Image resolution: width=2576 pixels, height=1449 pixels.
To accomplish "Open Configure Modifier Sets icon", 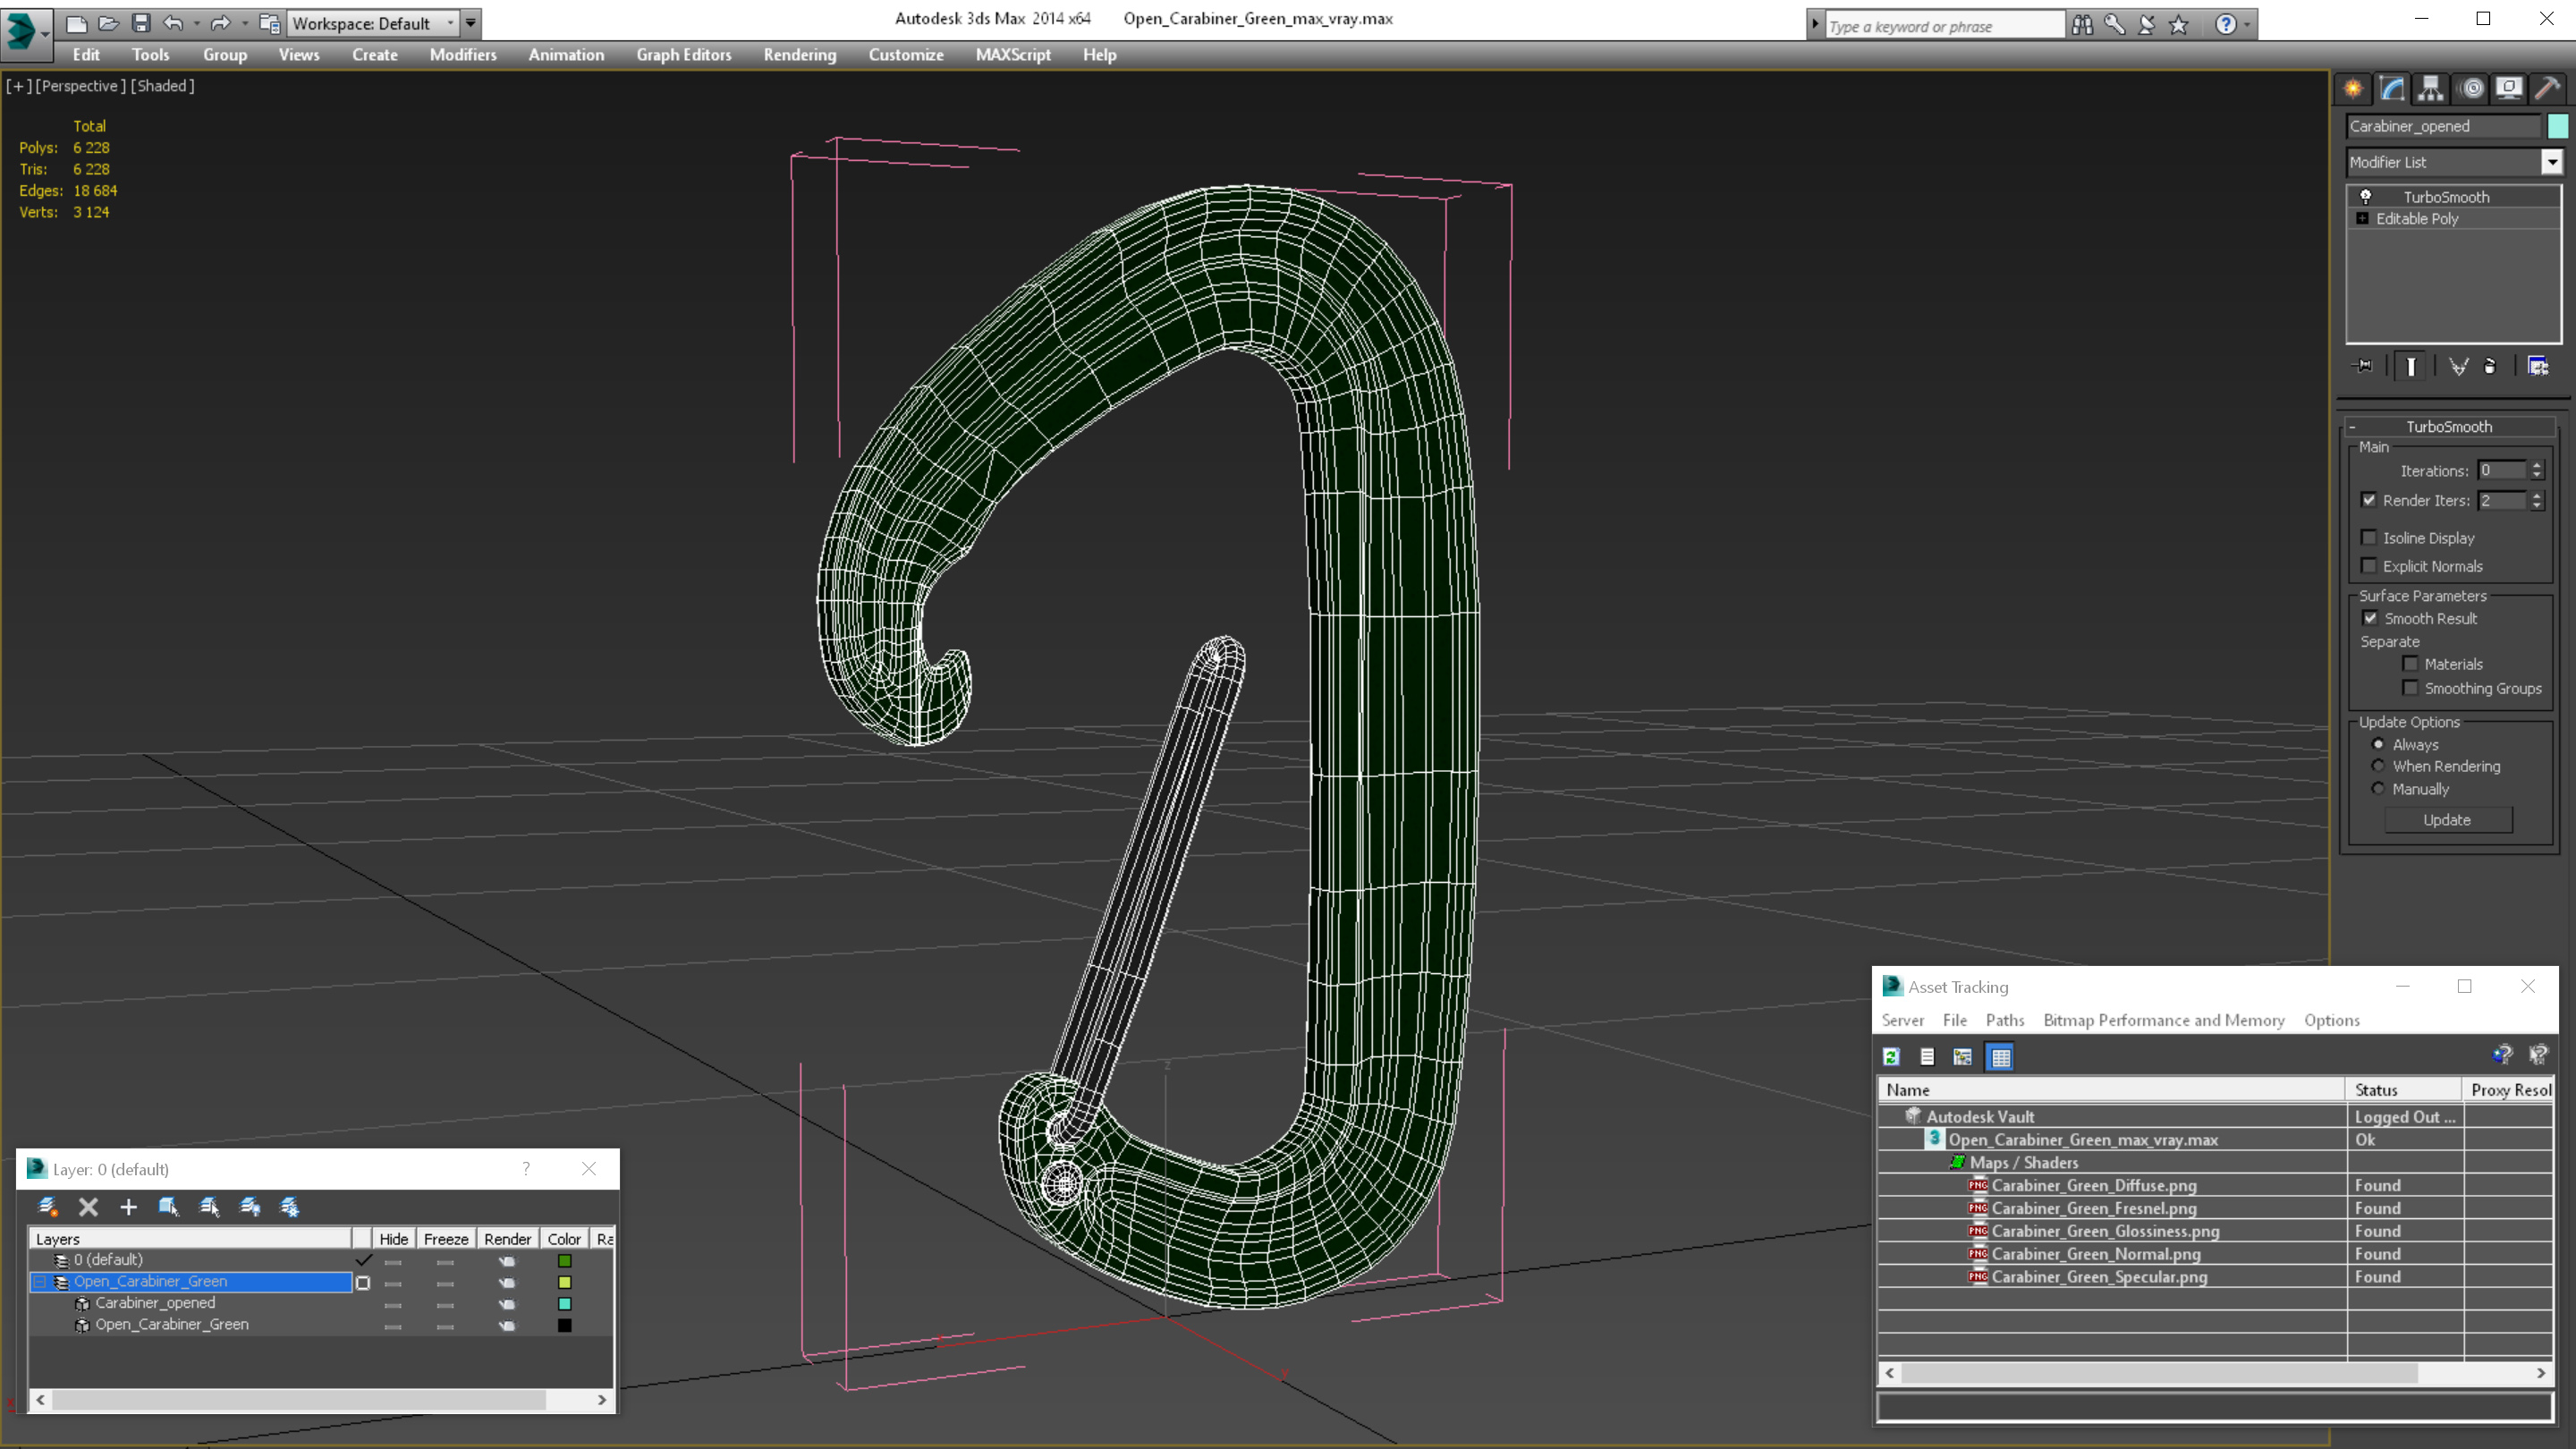I will [2538, 366].
